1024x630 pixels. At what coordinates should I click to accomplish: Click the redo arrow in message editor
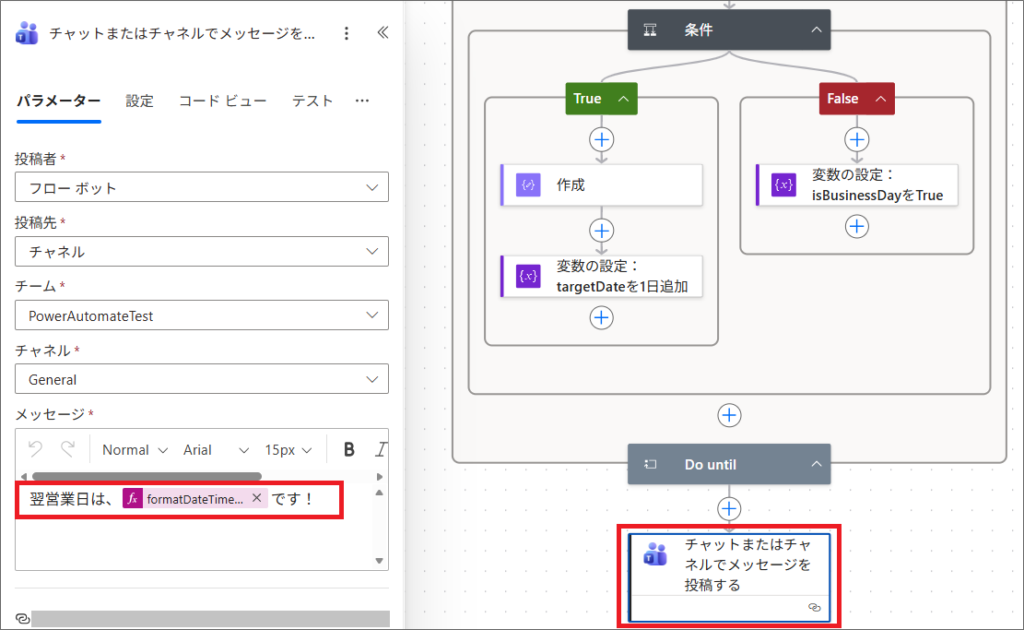point(68,449)
